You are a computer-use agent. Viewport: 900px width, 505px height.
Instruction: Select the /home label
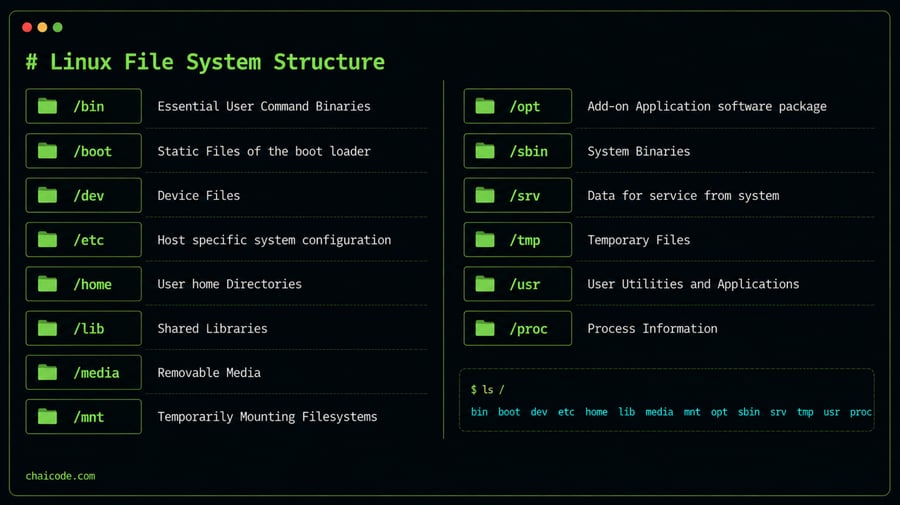[x=92, y=284]
